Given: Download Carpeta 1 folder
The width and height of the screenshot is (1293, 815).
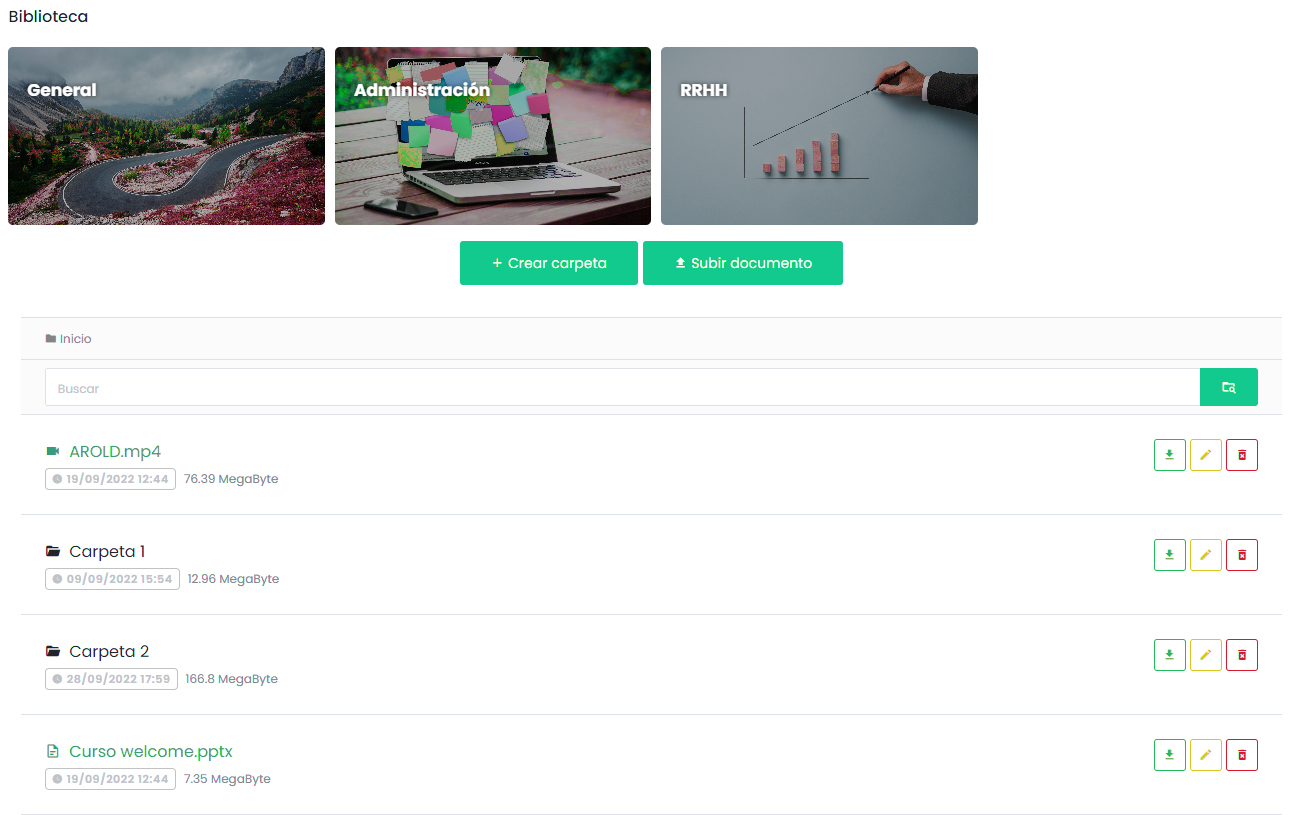Looking at the screenshot, I should [x=1169, y=555].
